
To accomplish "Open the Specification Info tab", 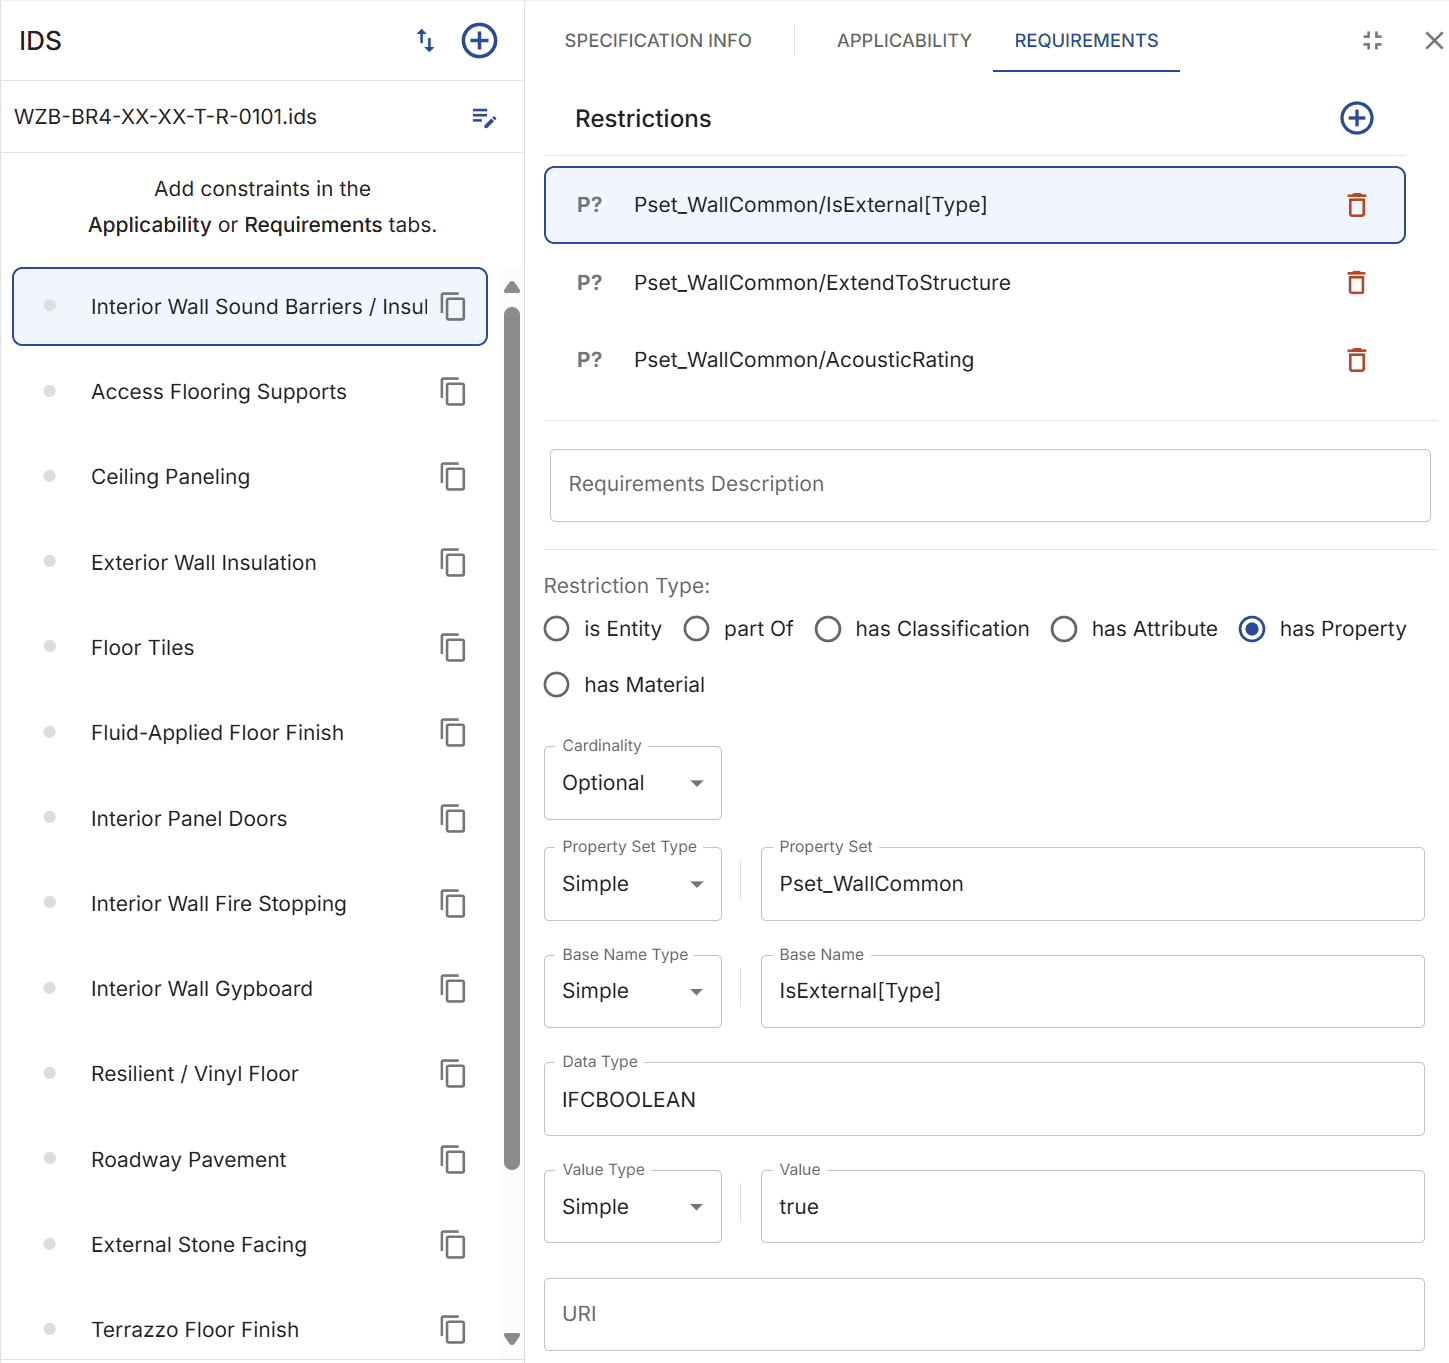I will tap(658, 41).
